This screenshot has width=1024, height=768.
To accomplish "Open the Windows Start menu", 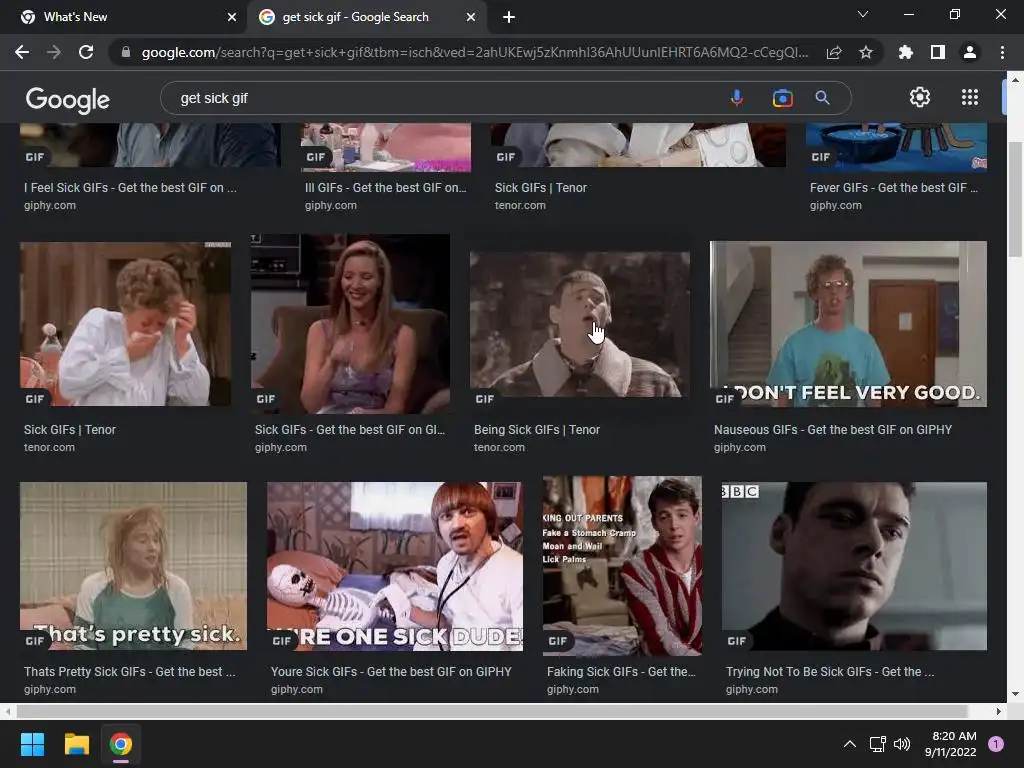I will [x=32, y=744].
